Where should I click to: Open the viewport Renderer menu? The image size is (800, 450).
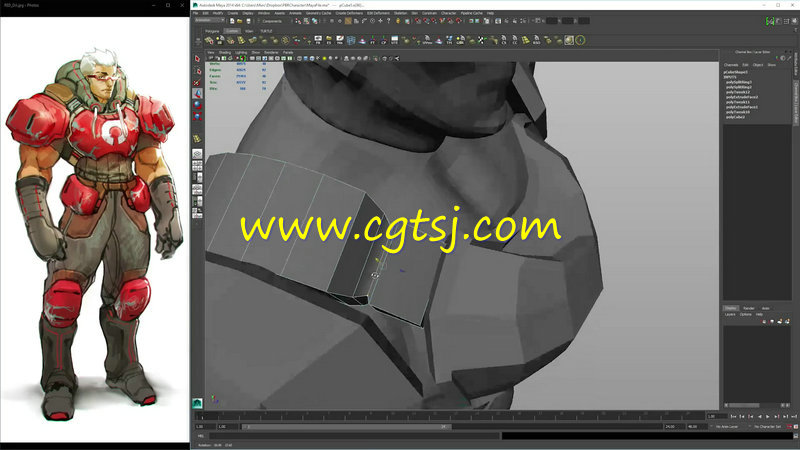click(271, 53)
